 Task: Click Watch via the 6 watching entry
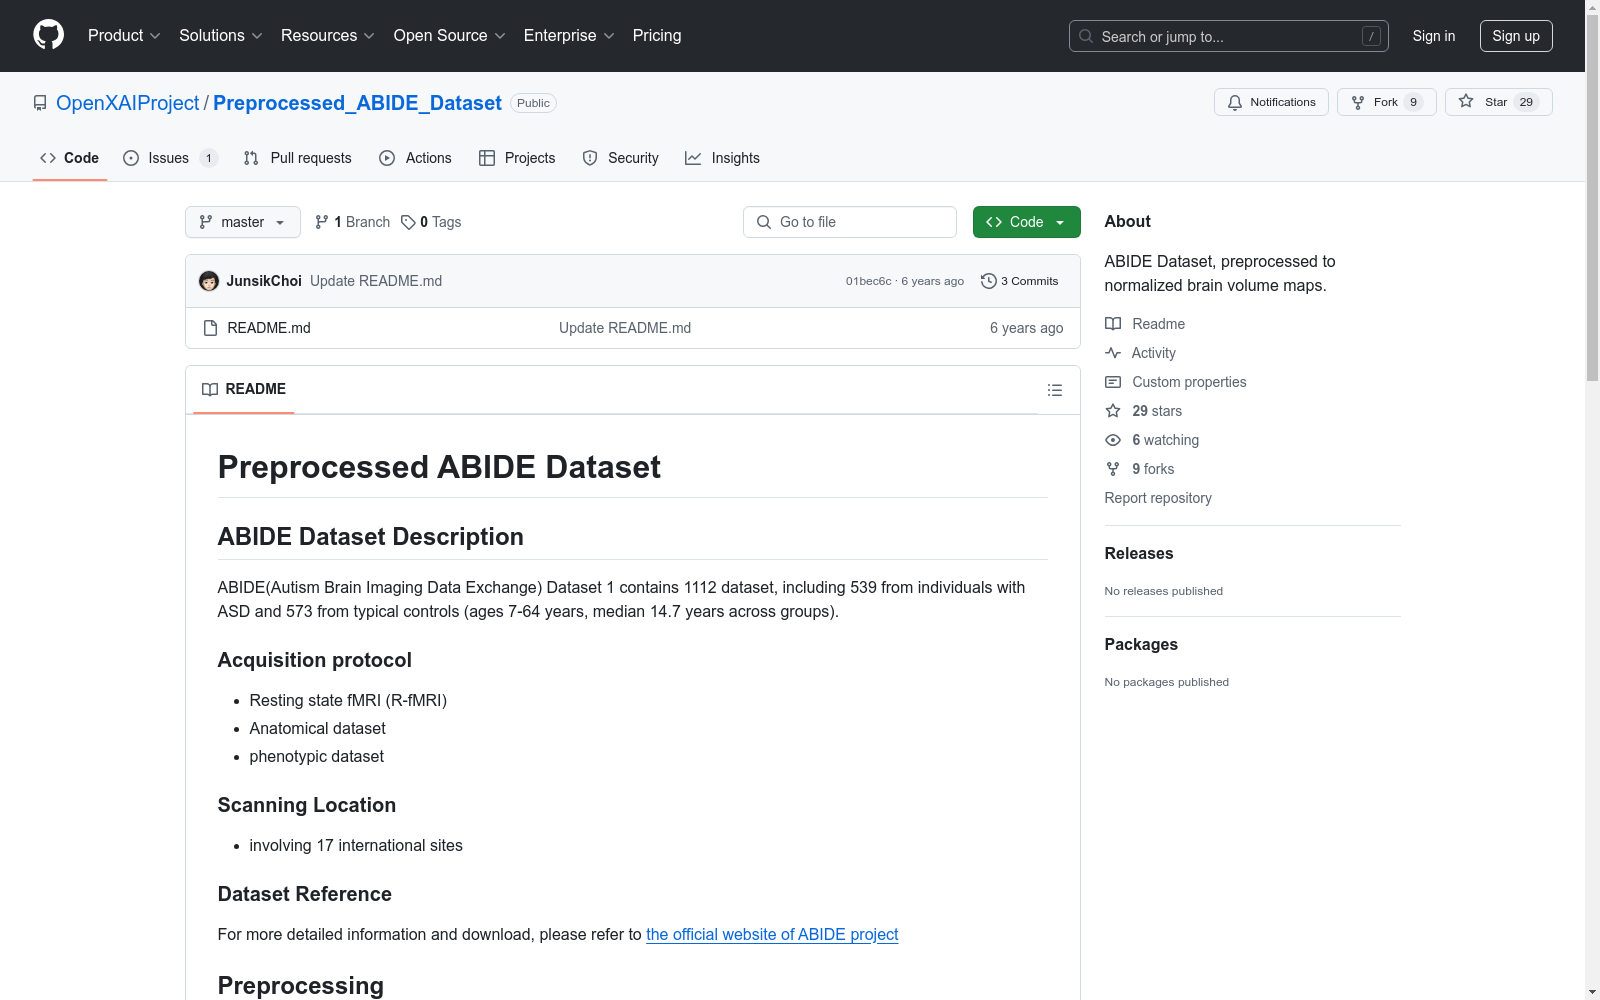click(1164, 440)
